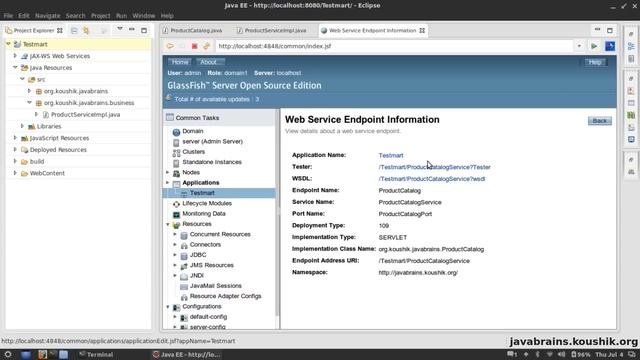The image size is (640, 360).
Task: Open the URL history dropdown
Action: tap(579, 46)
